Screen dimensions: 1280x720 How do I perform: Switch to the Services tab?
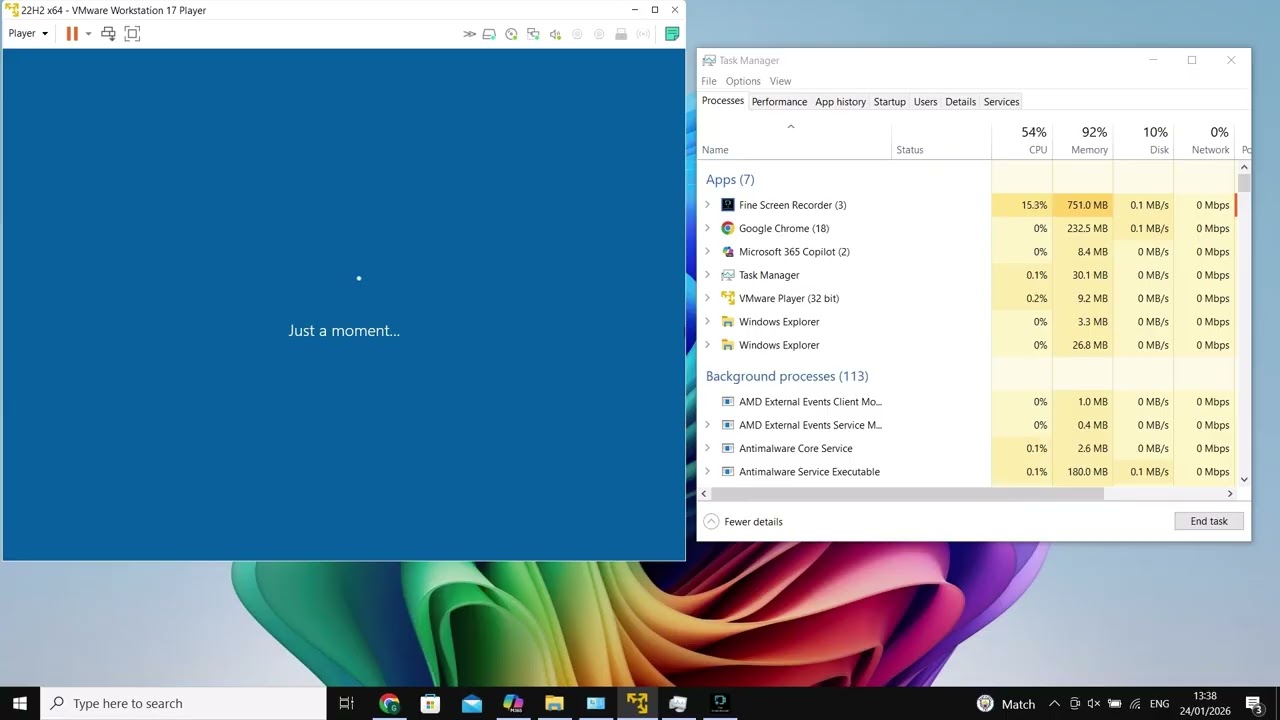[1001, 102]
